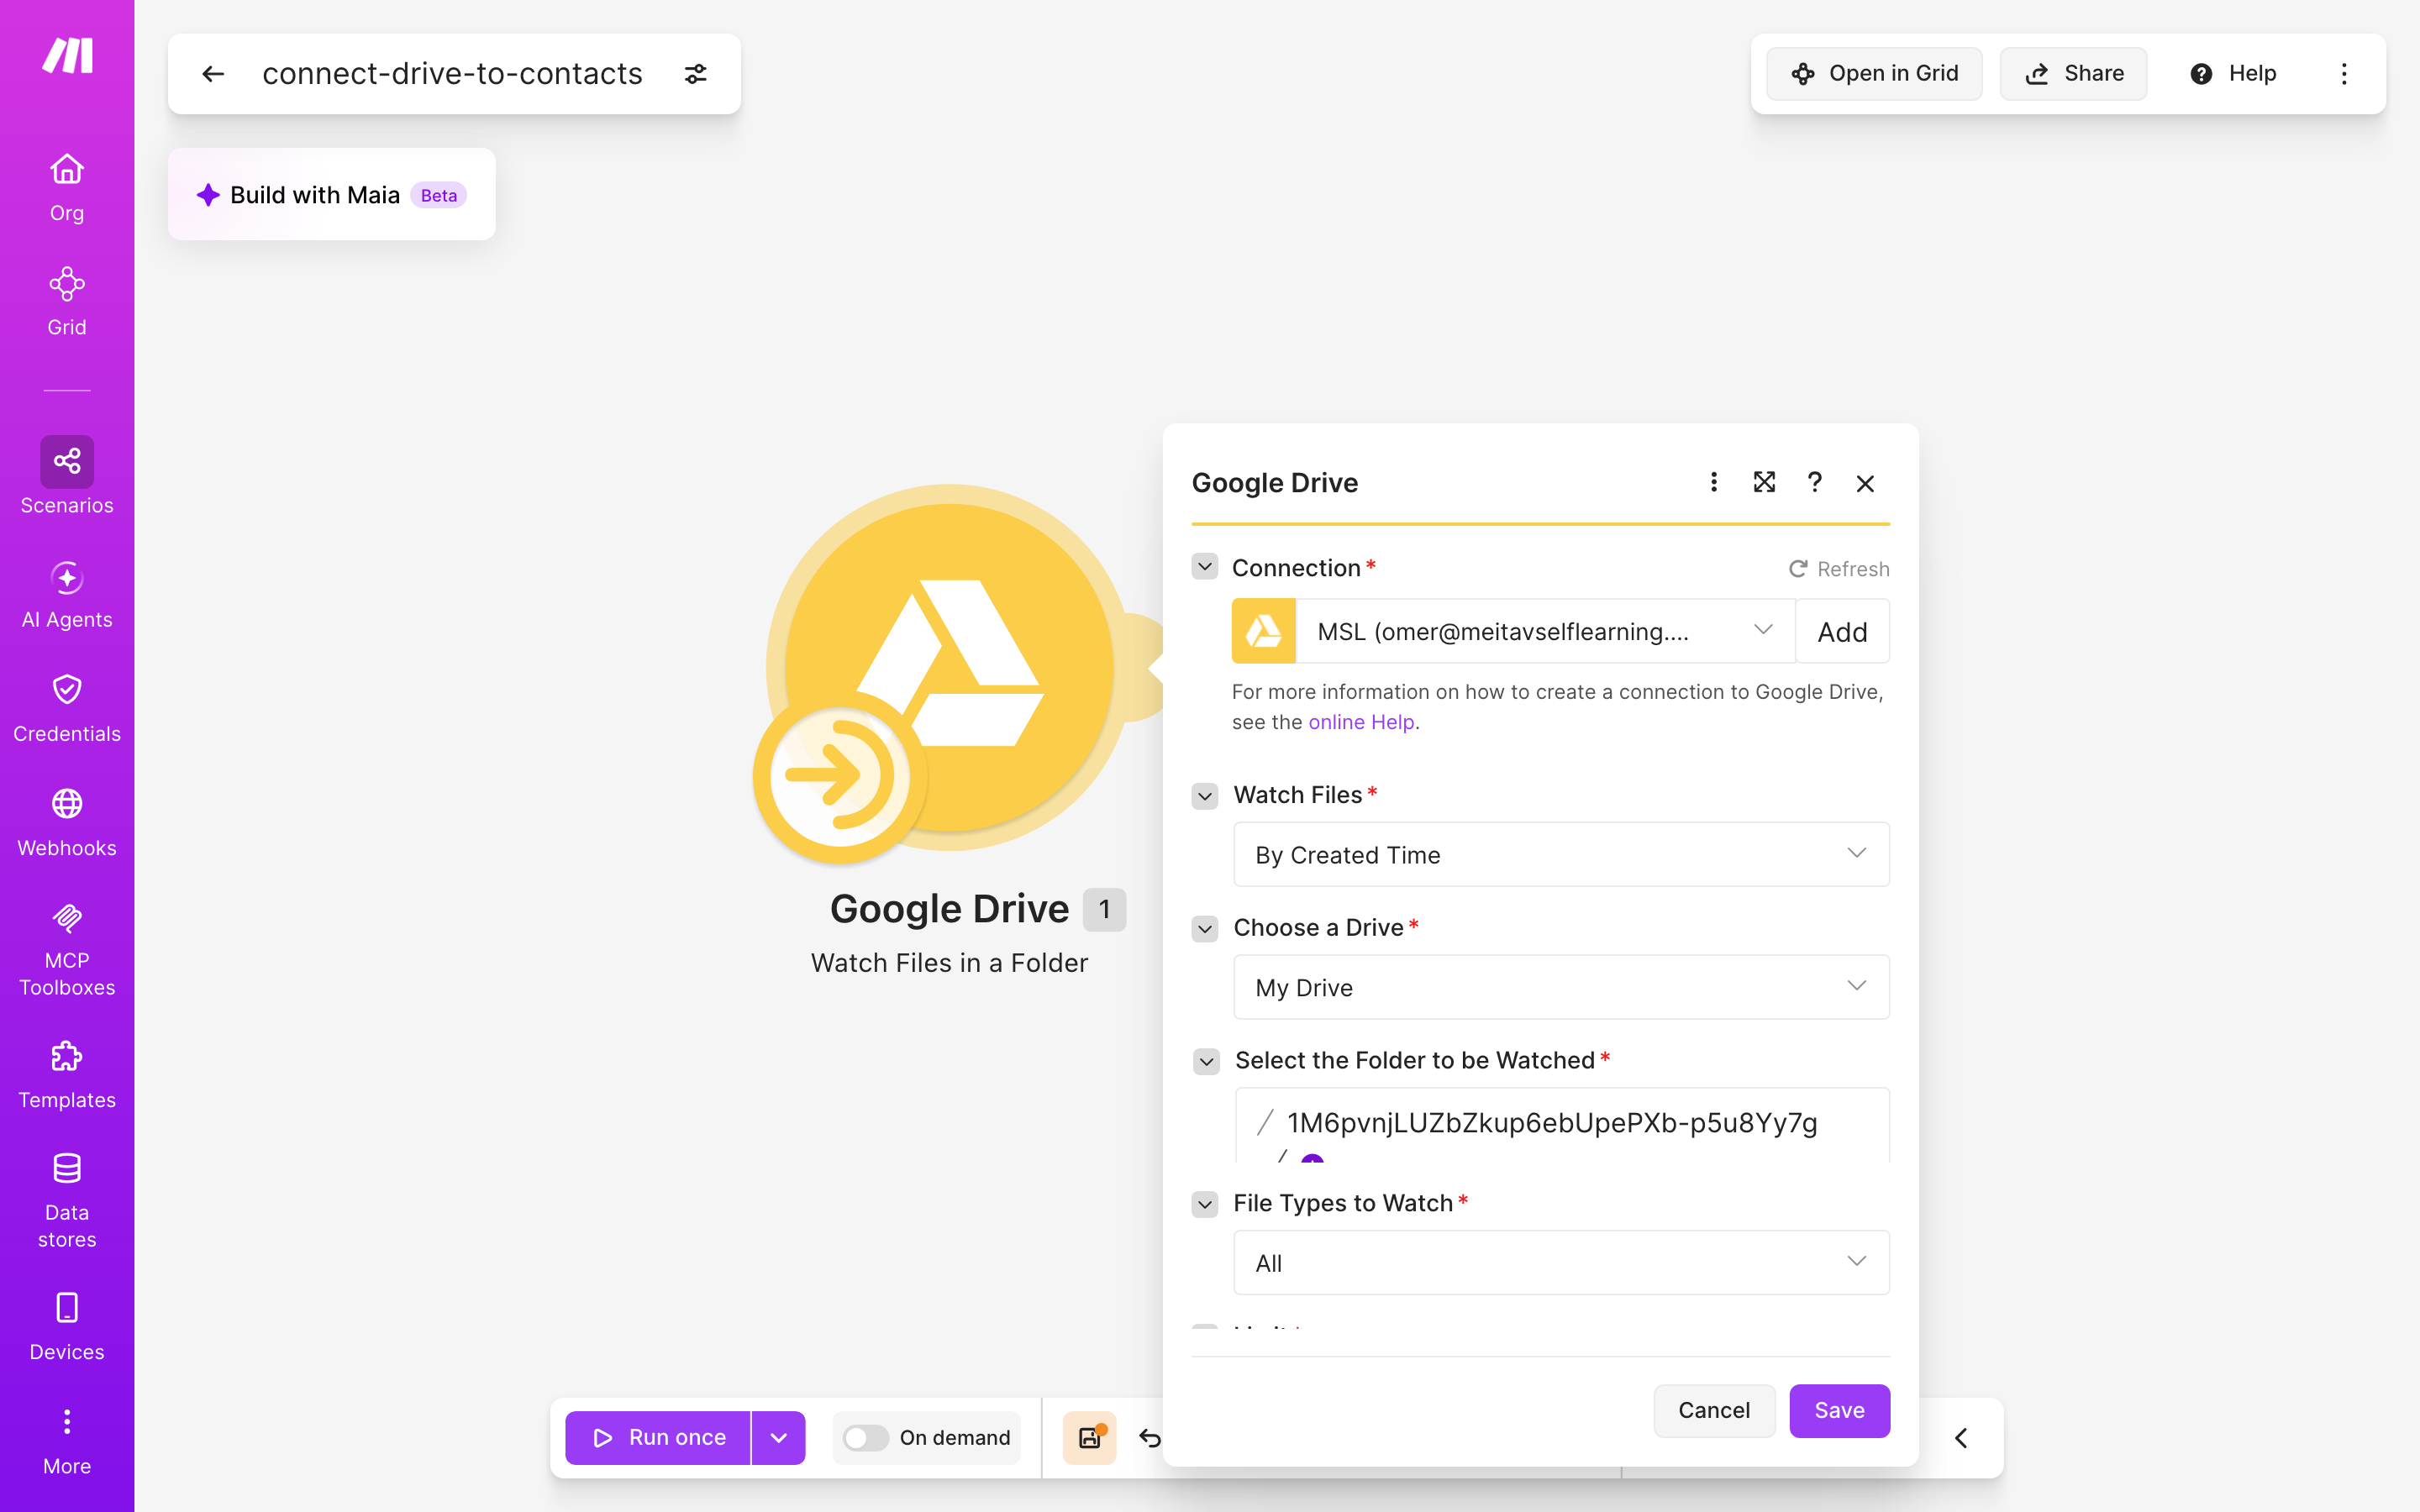
Task: Click the More sidebar menu
Action: [x=67, y=1441]
